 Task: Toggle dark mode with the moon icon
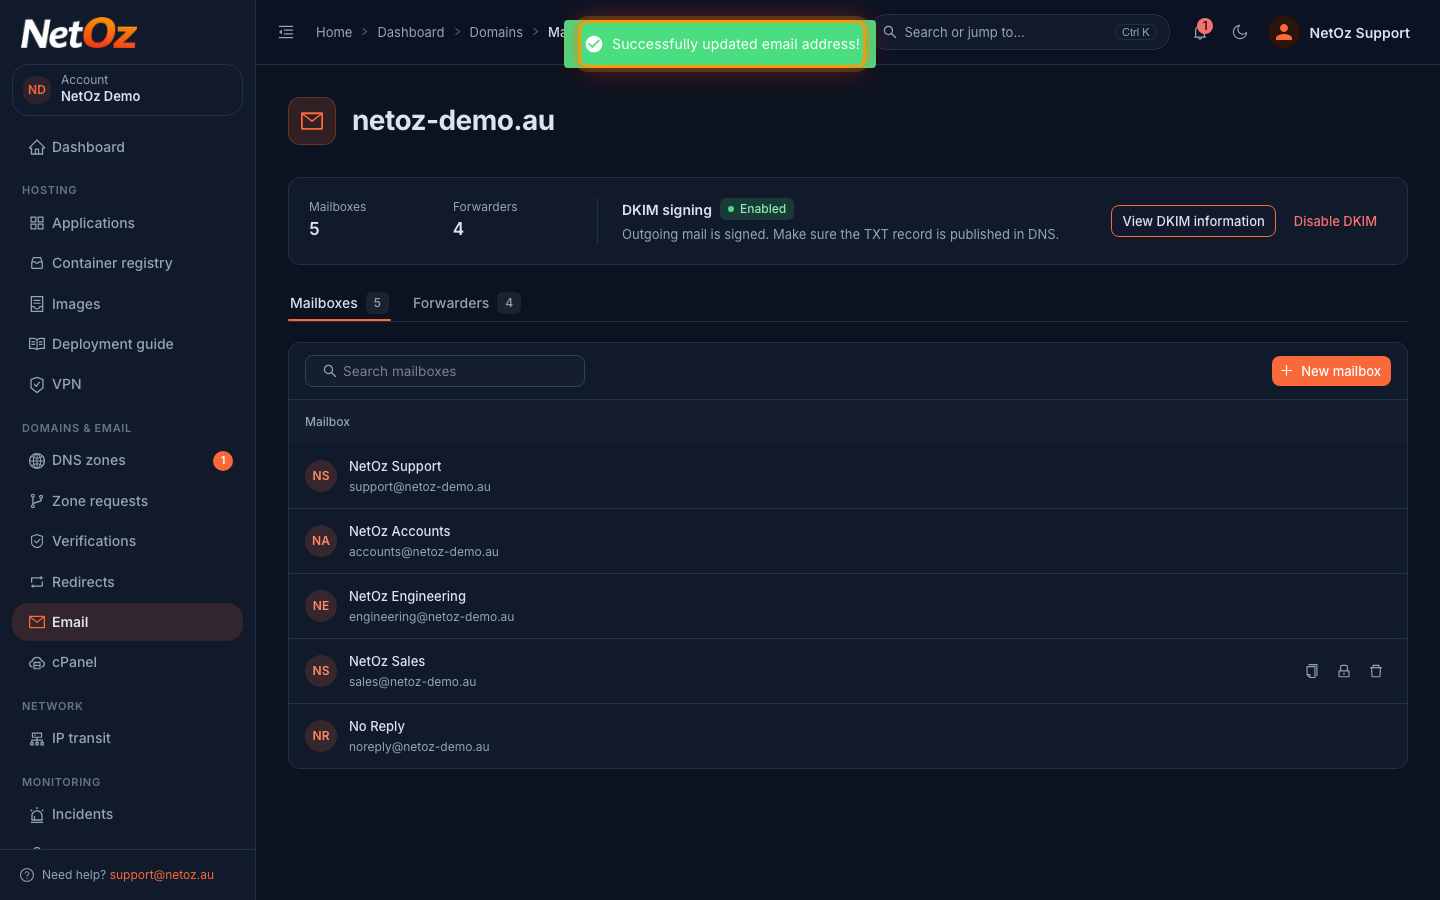tap(1240, 32)
